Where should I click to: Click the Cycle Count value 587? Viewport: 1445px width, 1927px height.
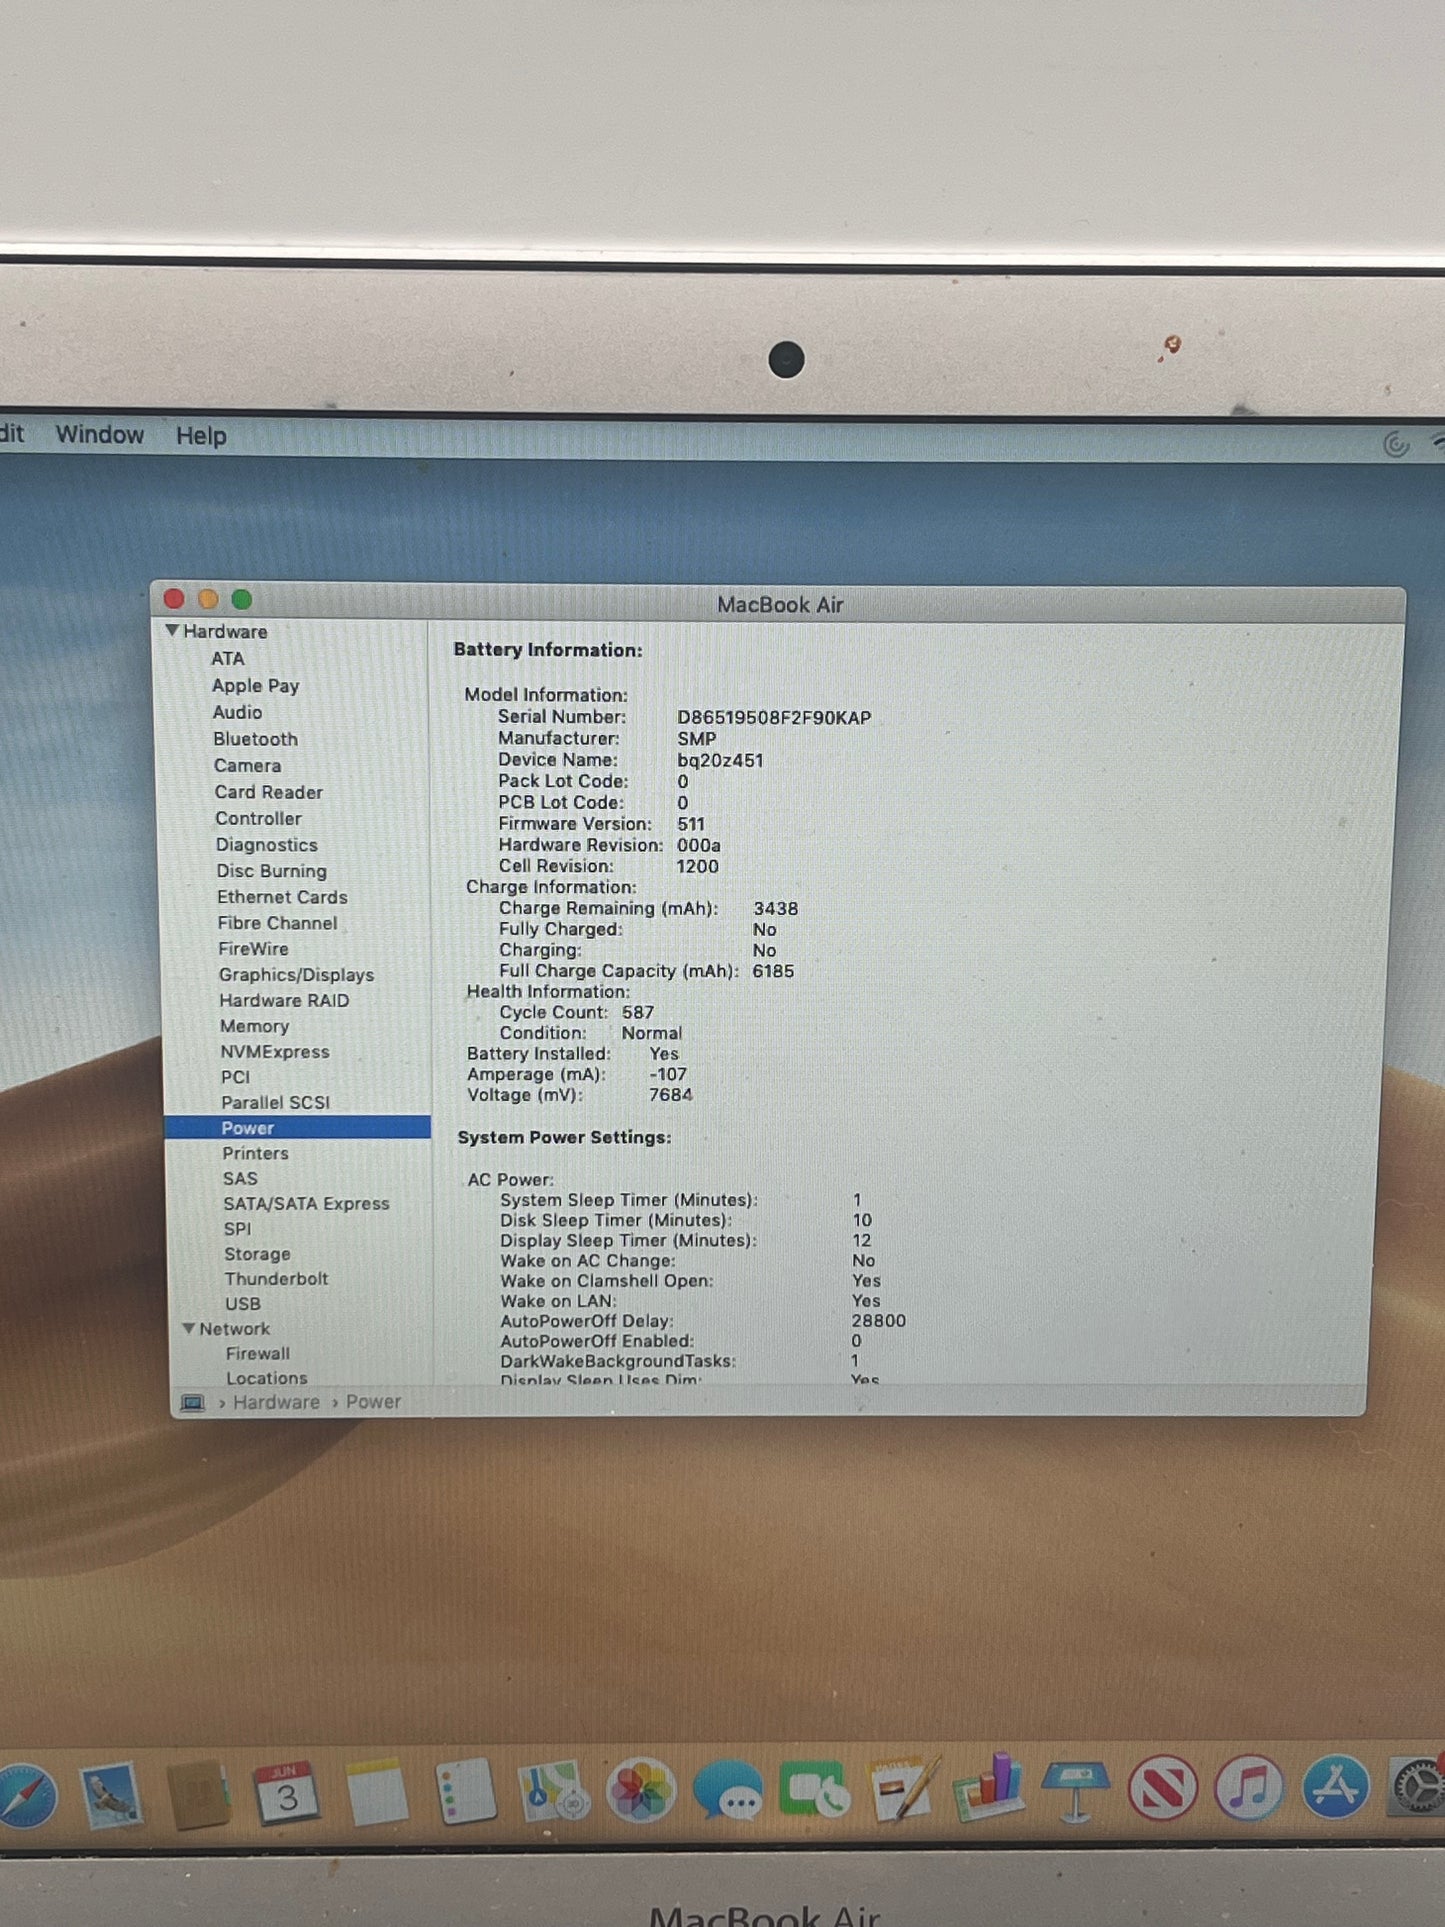click(637, 1013)
